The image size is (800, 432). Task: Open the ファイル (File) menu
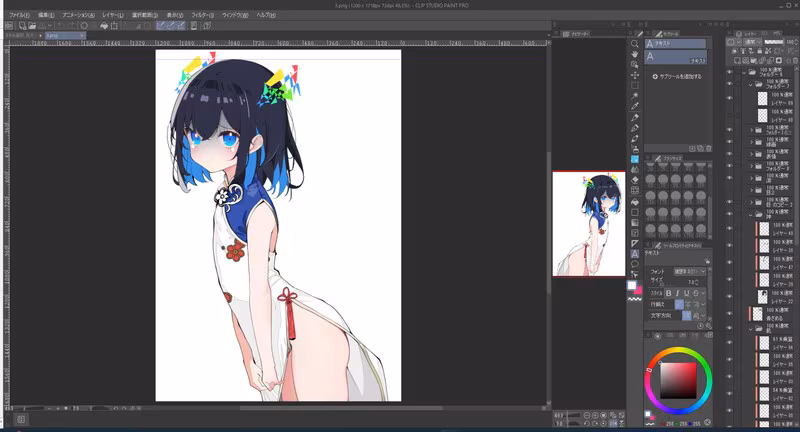tap(19, 16)
